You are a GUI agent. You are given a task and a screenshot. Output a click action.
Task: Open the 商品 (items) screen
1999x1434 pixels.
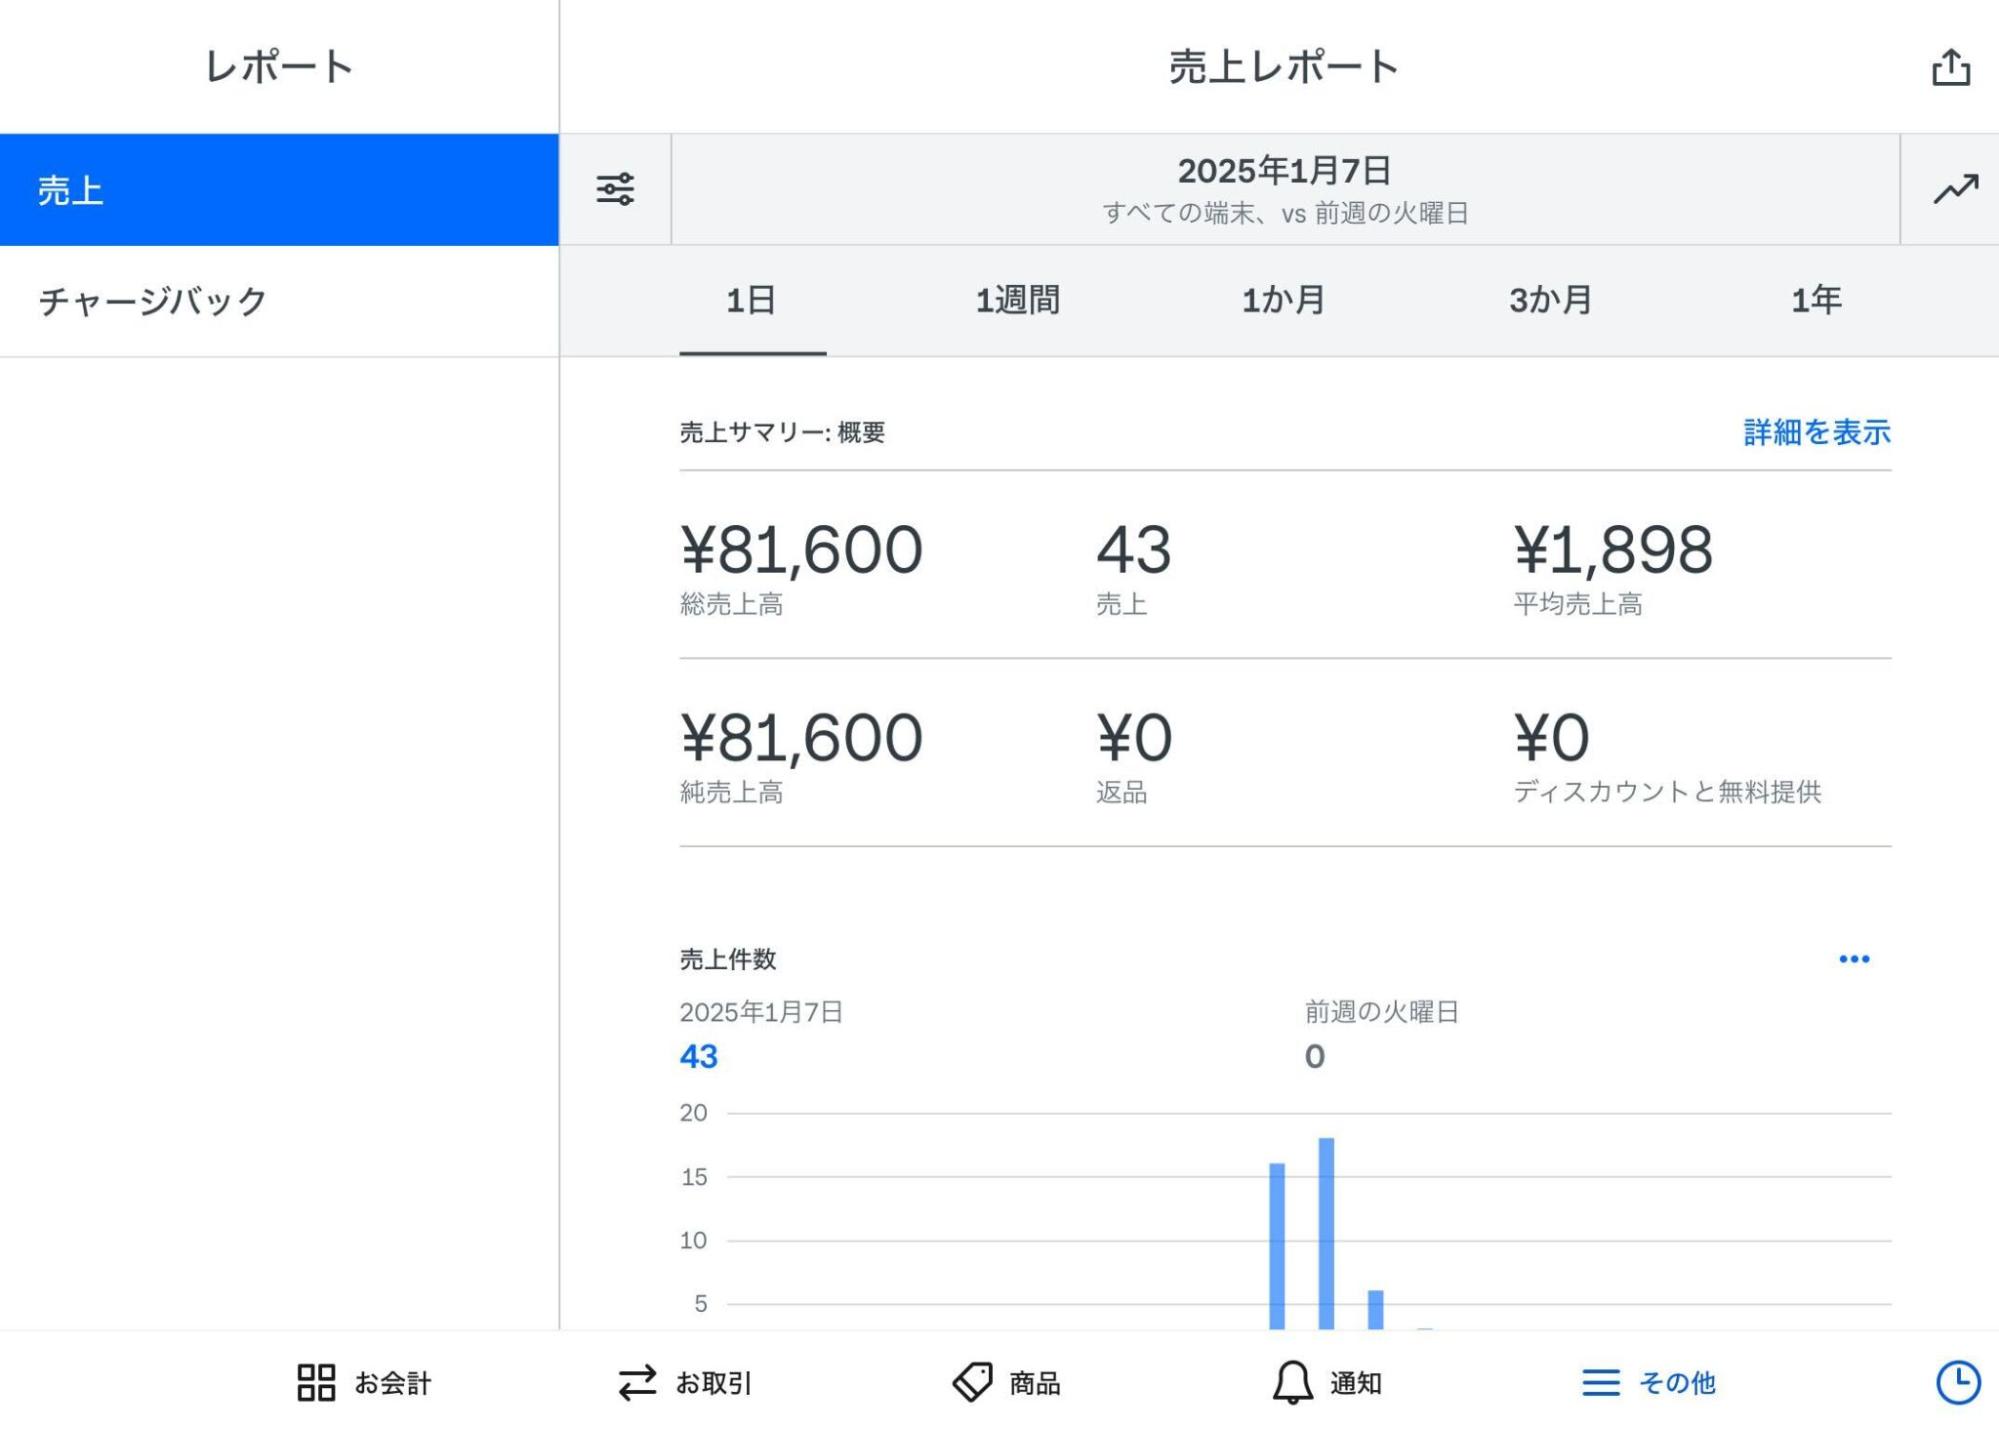1011,1383
